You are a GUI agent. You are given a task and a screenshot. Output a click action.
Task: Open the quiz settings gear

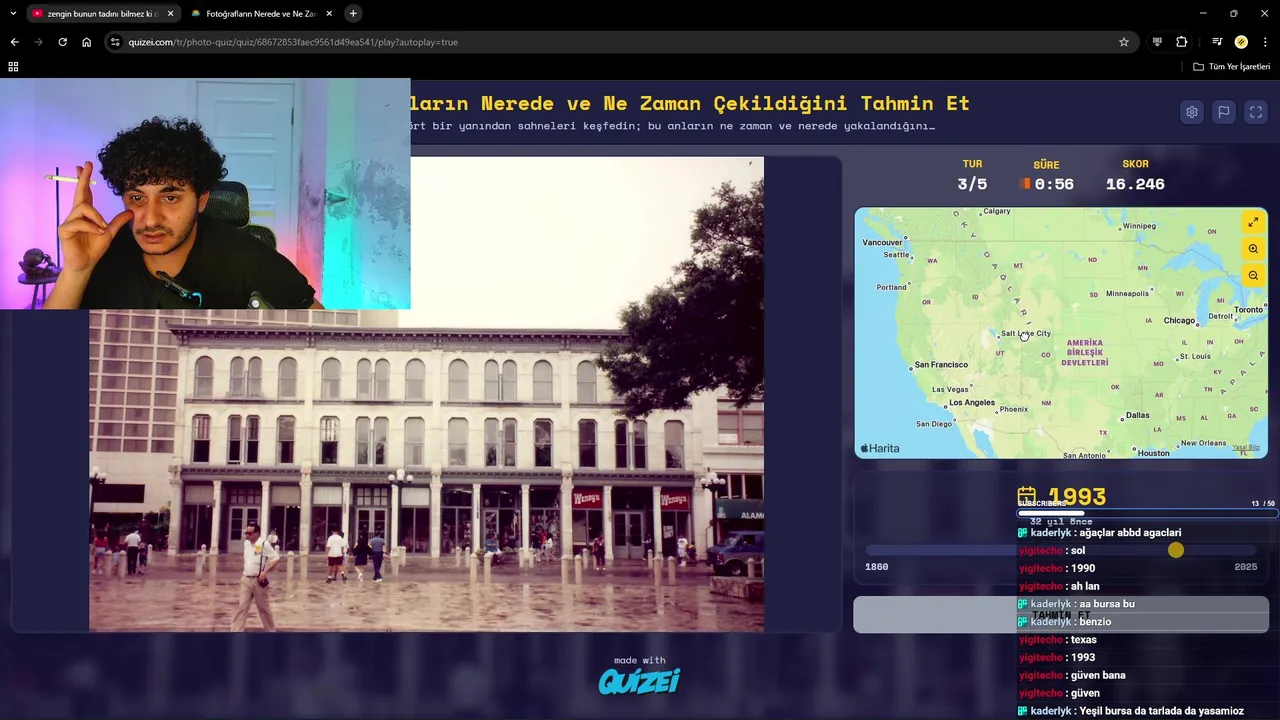1192,112
